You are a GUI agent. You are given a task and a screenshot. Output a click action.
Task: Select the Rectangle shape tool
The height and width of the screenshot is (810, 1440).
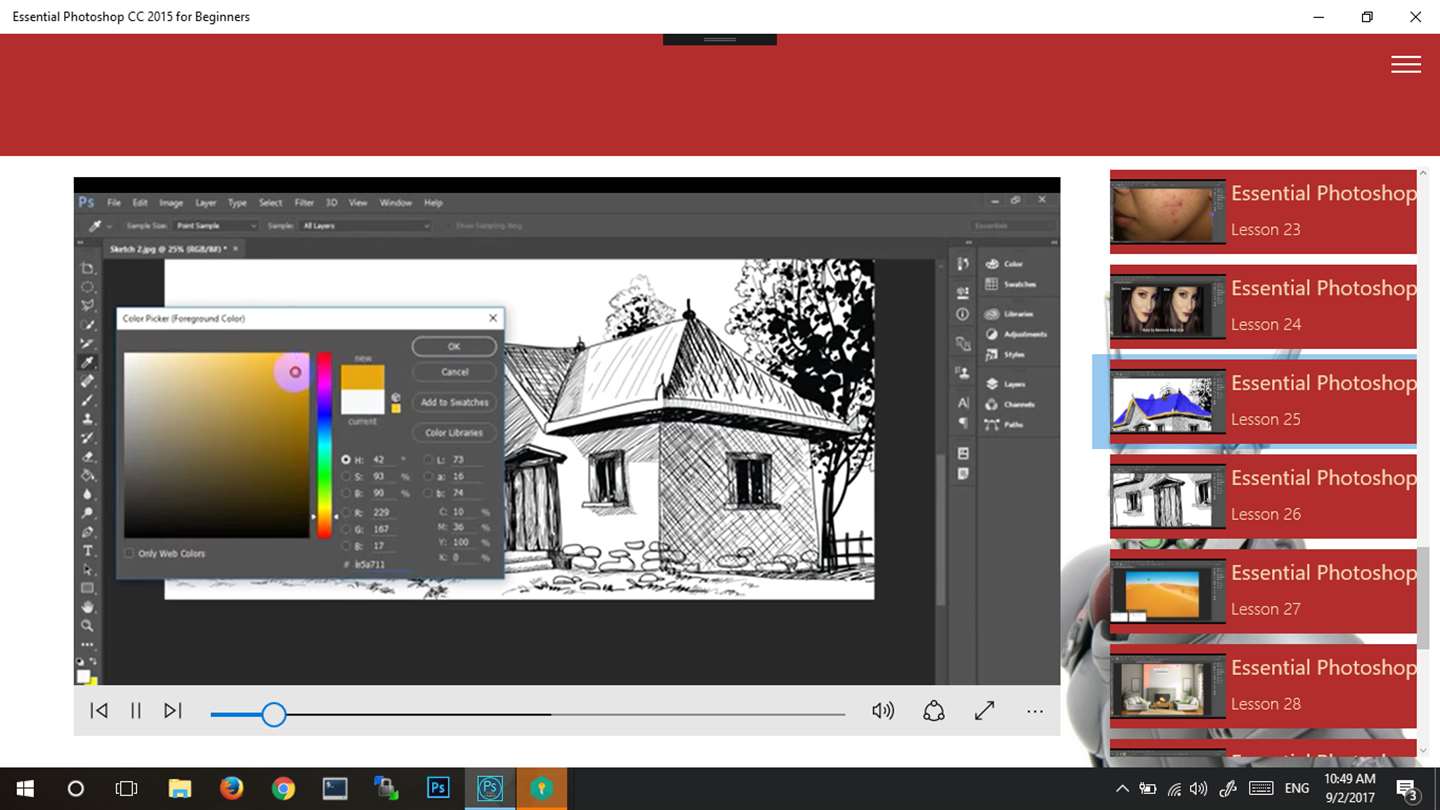click(88, 588)
